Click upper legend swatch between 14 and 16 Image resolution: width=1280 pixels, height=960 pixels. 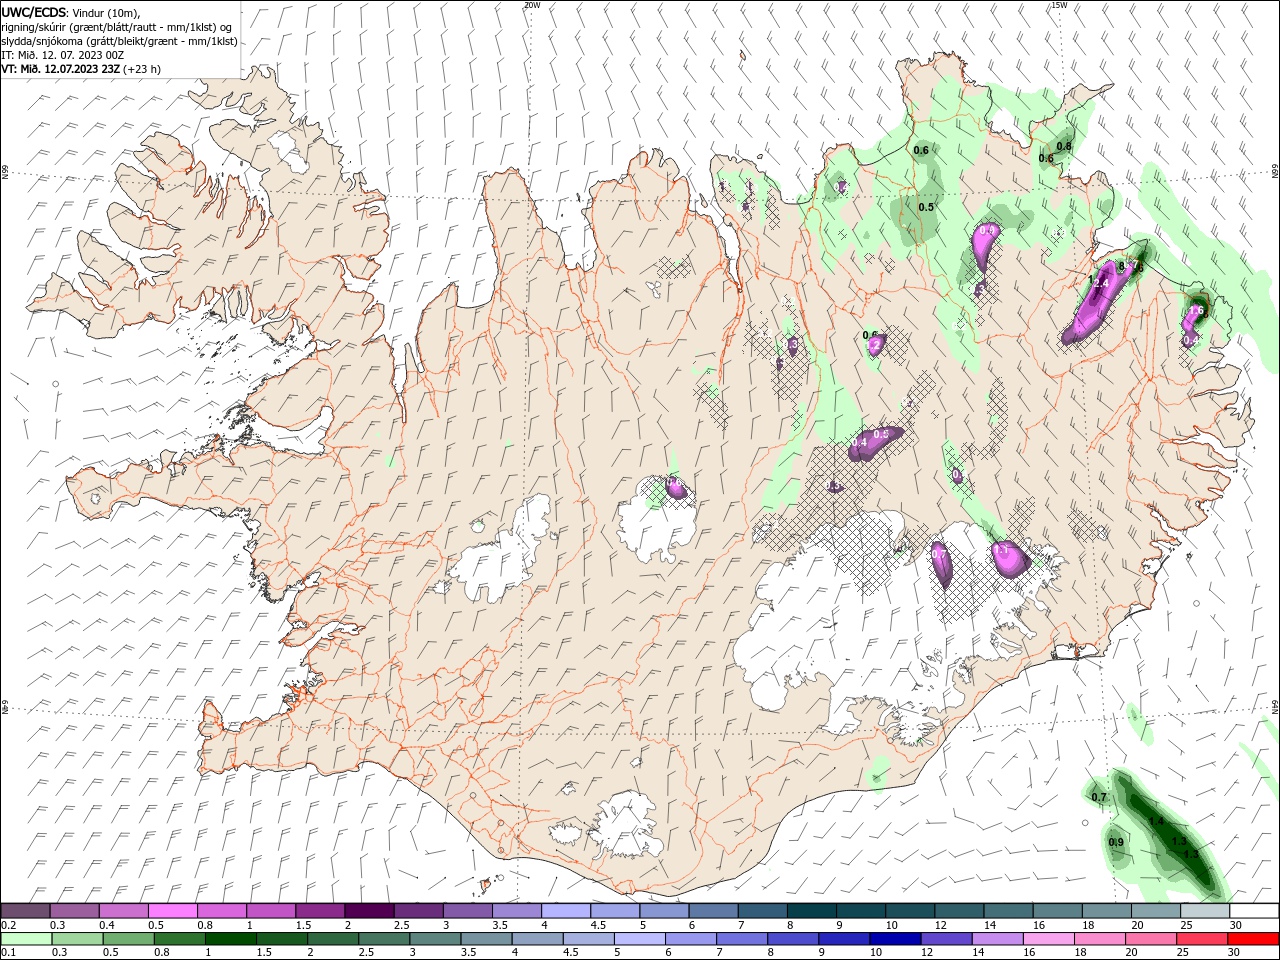click(1009, 911)
